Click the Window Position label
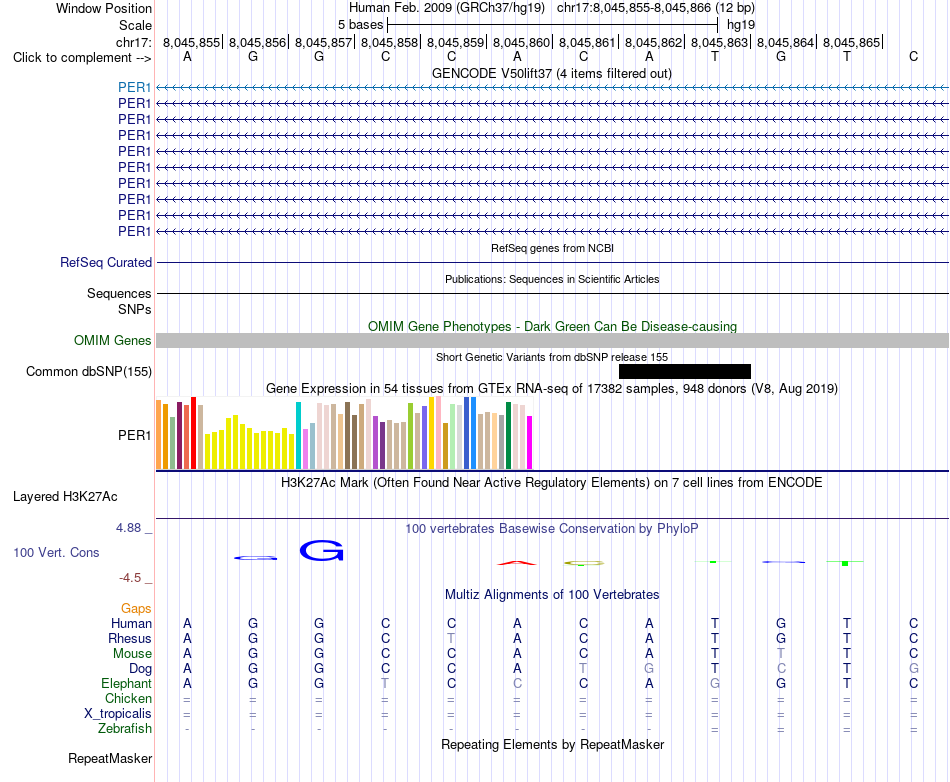Image resolution: width=950 pixels, height=782 pixels. [x=104, y=8]
